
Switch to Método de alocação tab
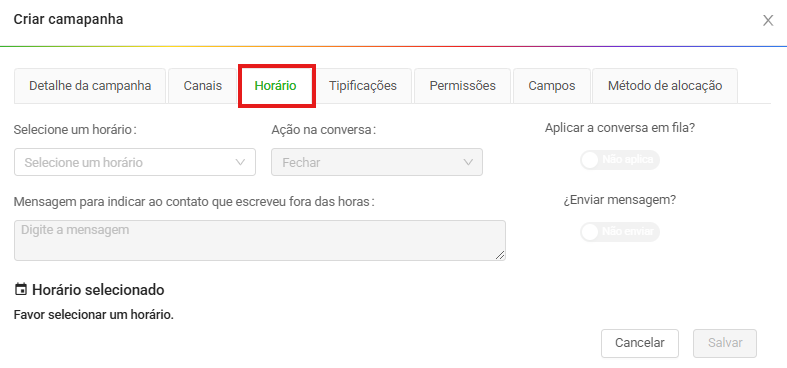665,86
